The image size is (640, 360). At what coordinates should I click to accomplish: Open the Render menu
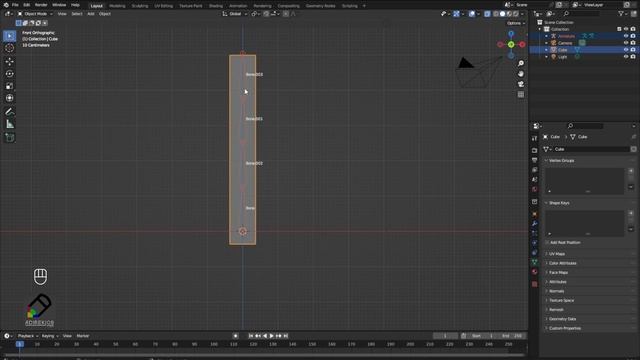41,5
